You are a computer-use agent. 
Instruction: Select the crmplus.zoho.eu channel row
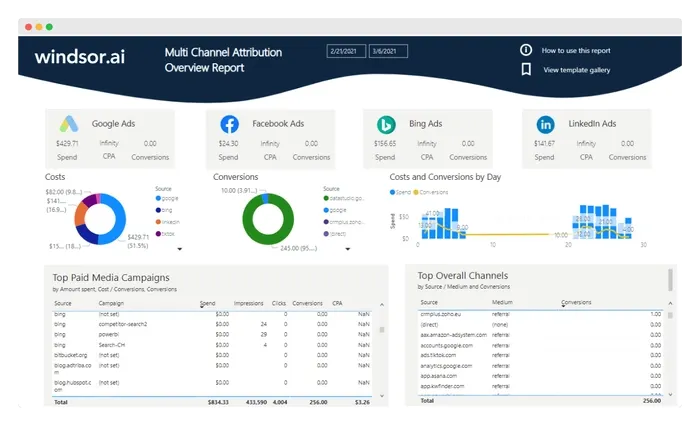(x=541, y=314)
